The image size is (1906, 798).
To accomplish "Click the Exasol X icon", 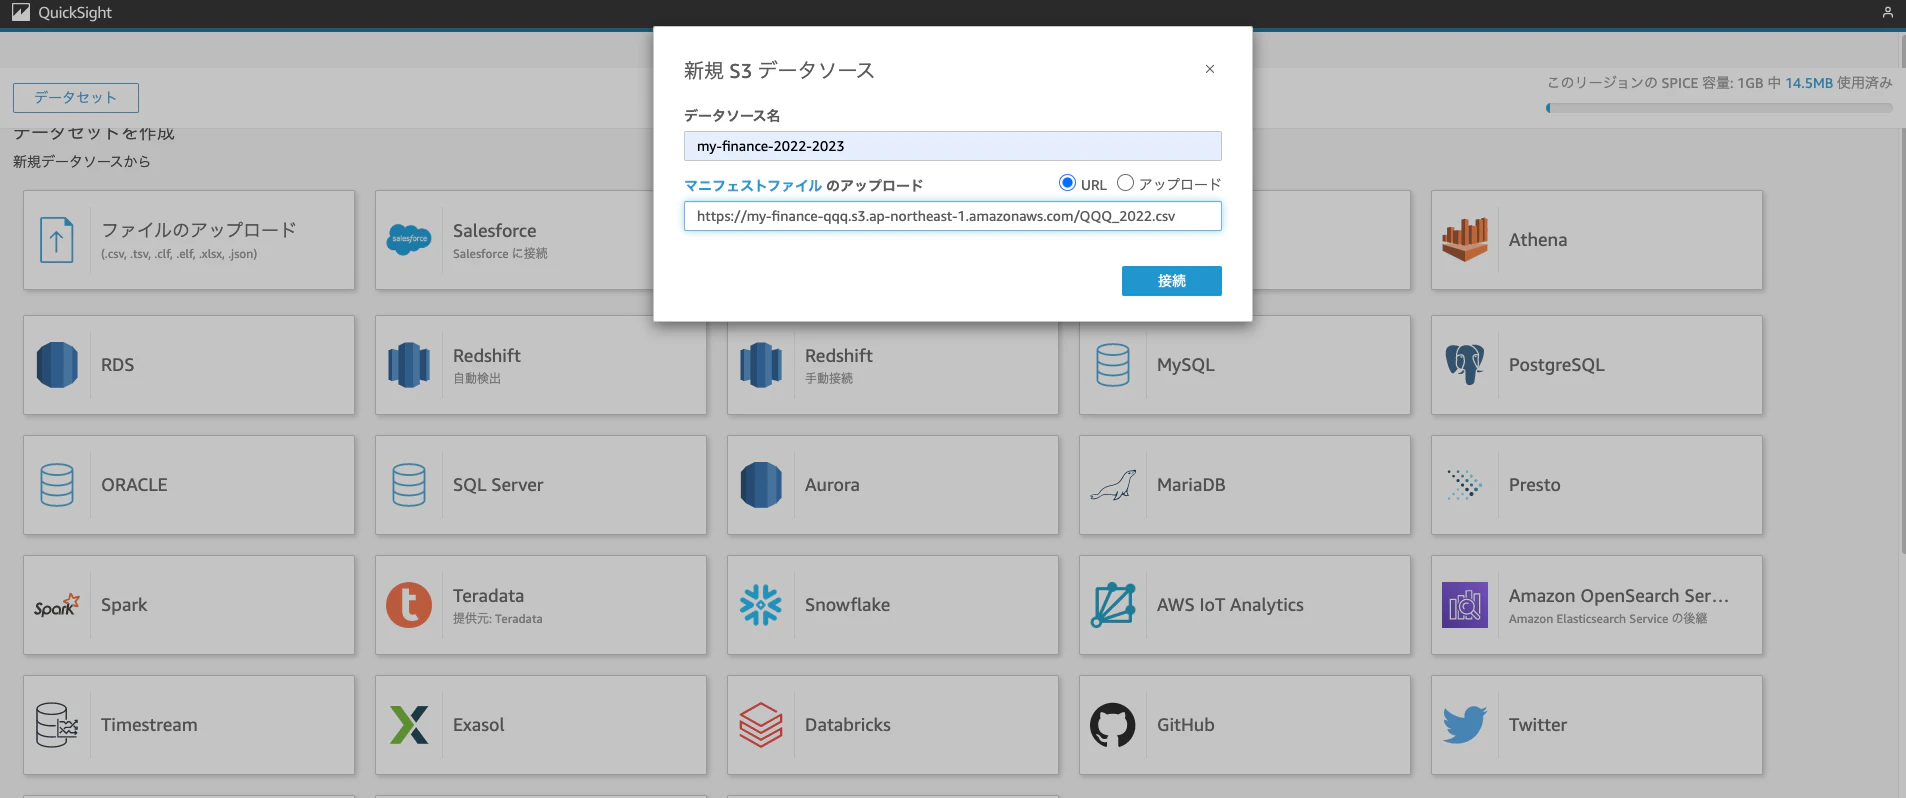I will [x=409, y=725].
